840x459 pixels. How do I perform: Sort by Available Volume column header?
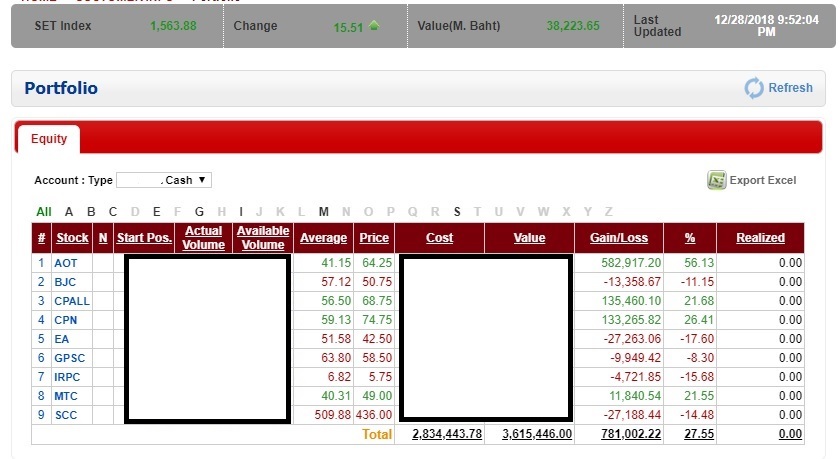(263, 238)
